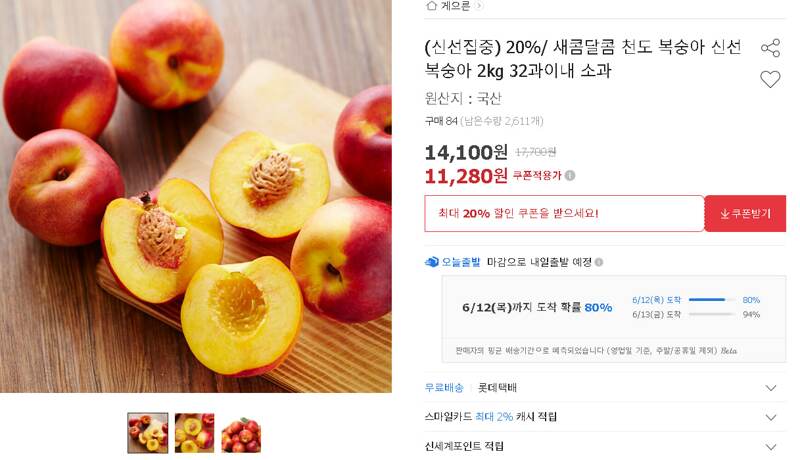Select the first peach thumbnail
800x460 pixels.
[147, 433]
